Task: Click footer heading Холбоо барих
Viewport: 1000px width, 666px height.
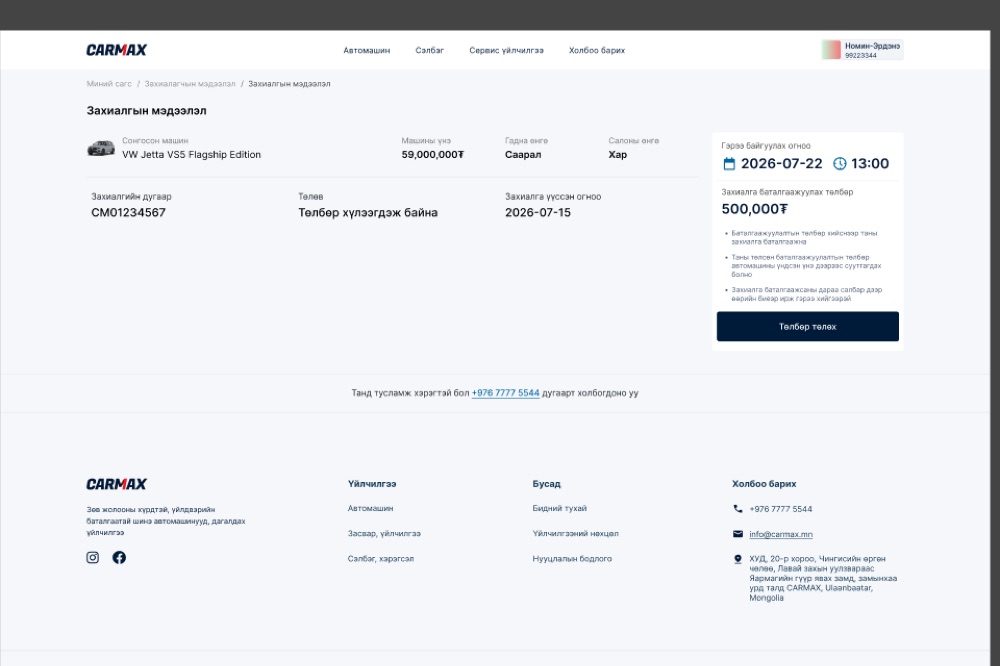Action: point(764,484)
